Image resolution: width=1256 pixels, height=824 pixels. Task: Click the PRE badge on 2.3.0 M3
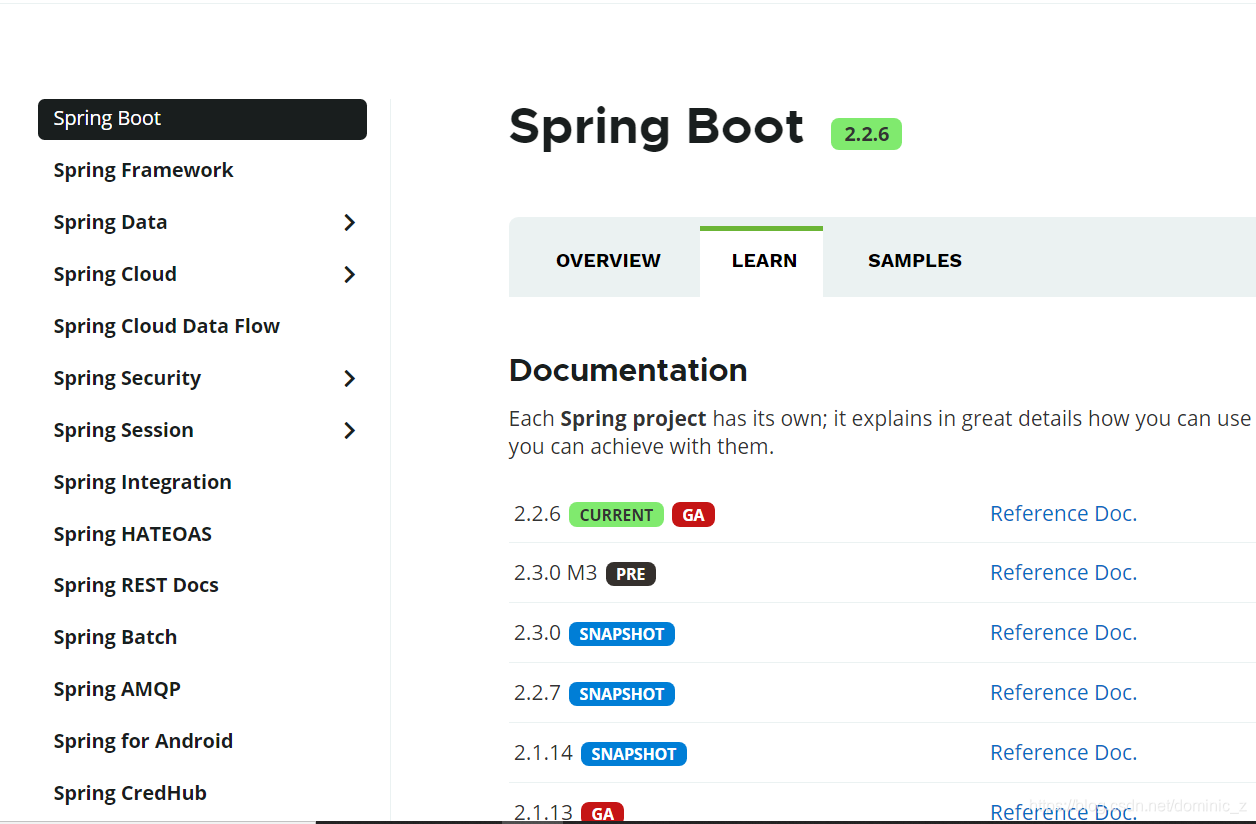[630, 574]
